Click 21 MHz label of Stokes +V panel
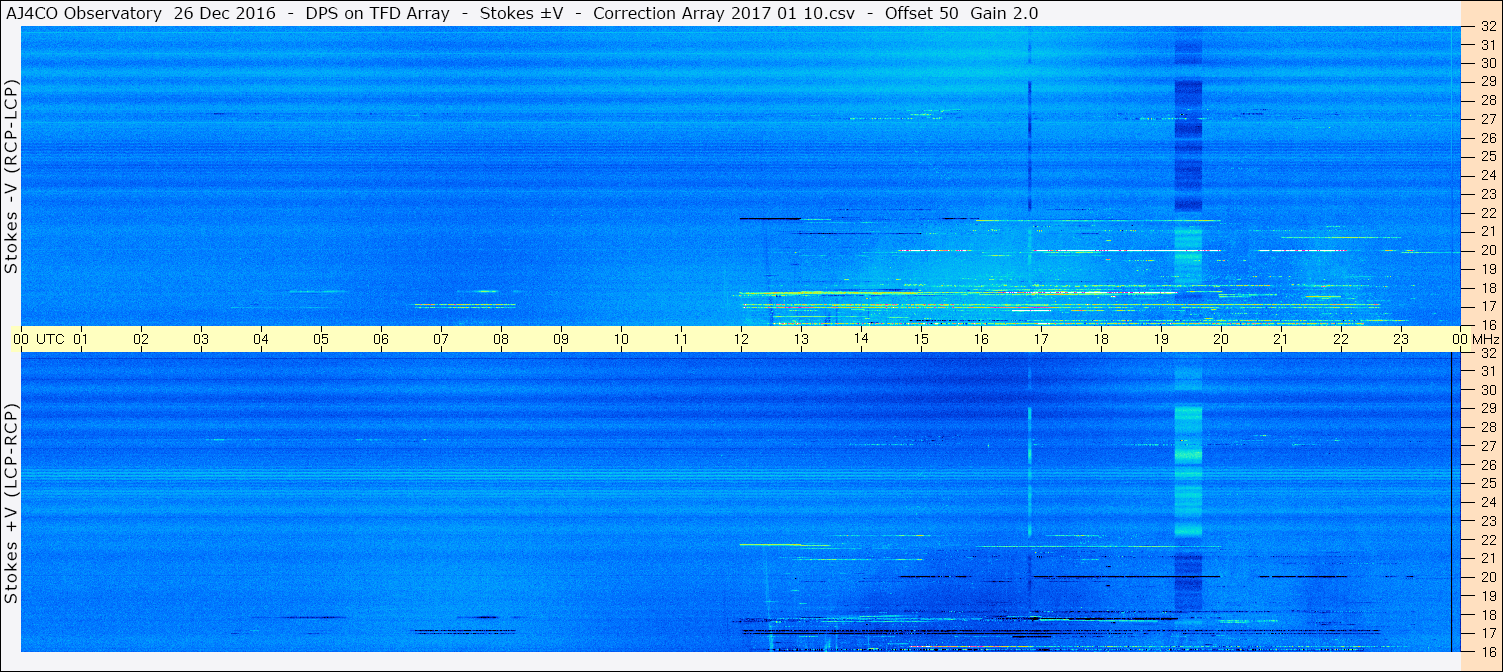 point(1488,558)
